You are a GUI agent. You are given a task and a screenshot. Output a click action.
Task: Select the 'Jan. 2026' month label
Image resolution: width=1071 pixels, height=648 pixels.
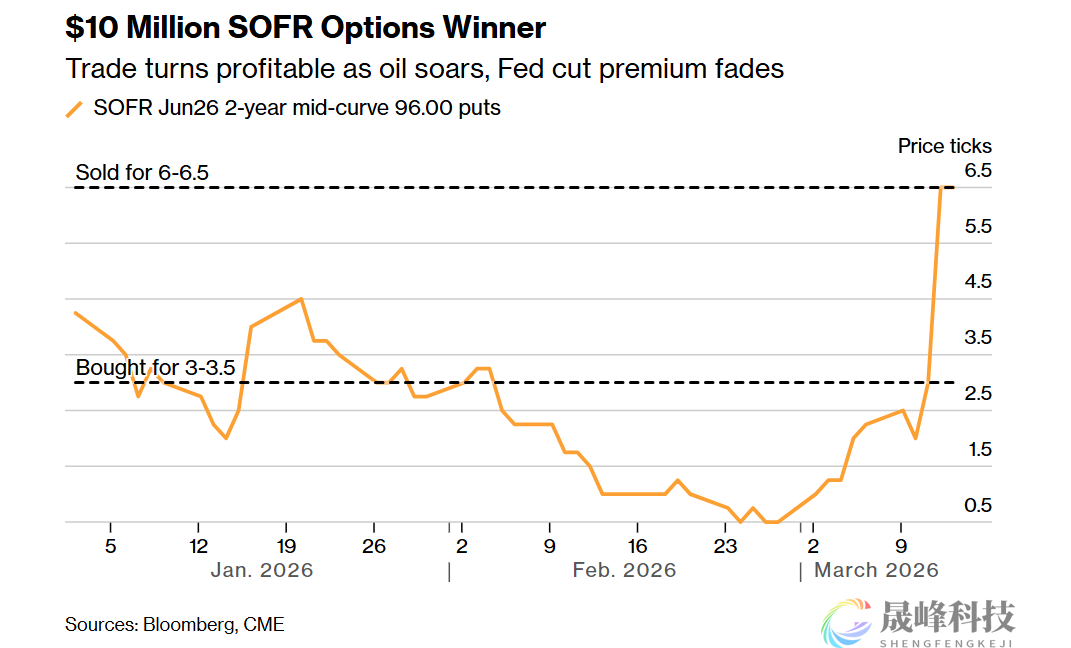[x=261, y=570]
